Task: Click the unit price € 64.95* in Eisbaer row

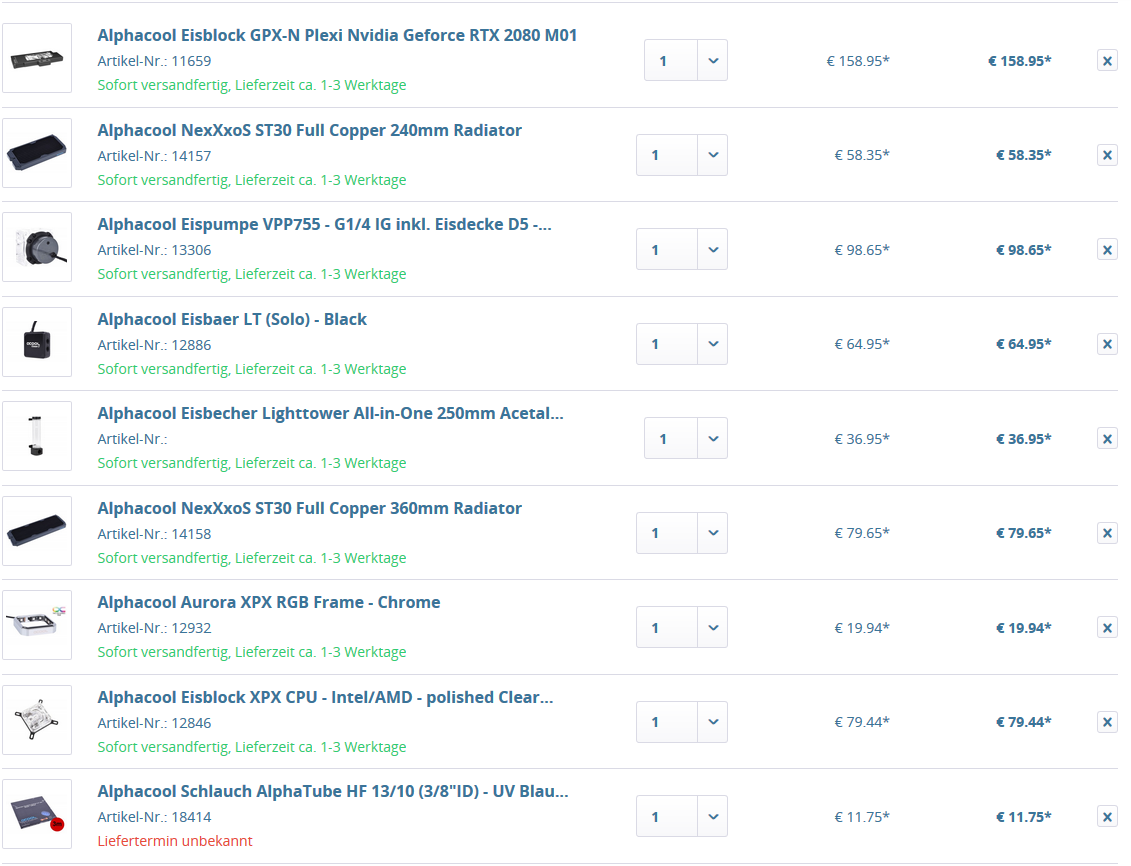Action: click(862, 345)
